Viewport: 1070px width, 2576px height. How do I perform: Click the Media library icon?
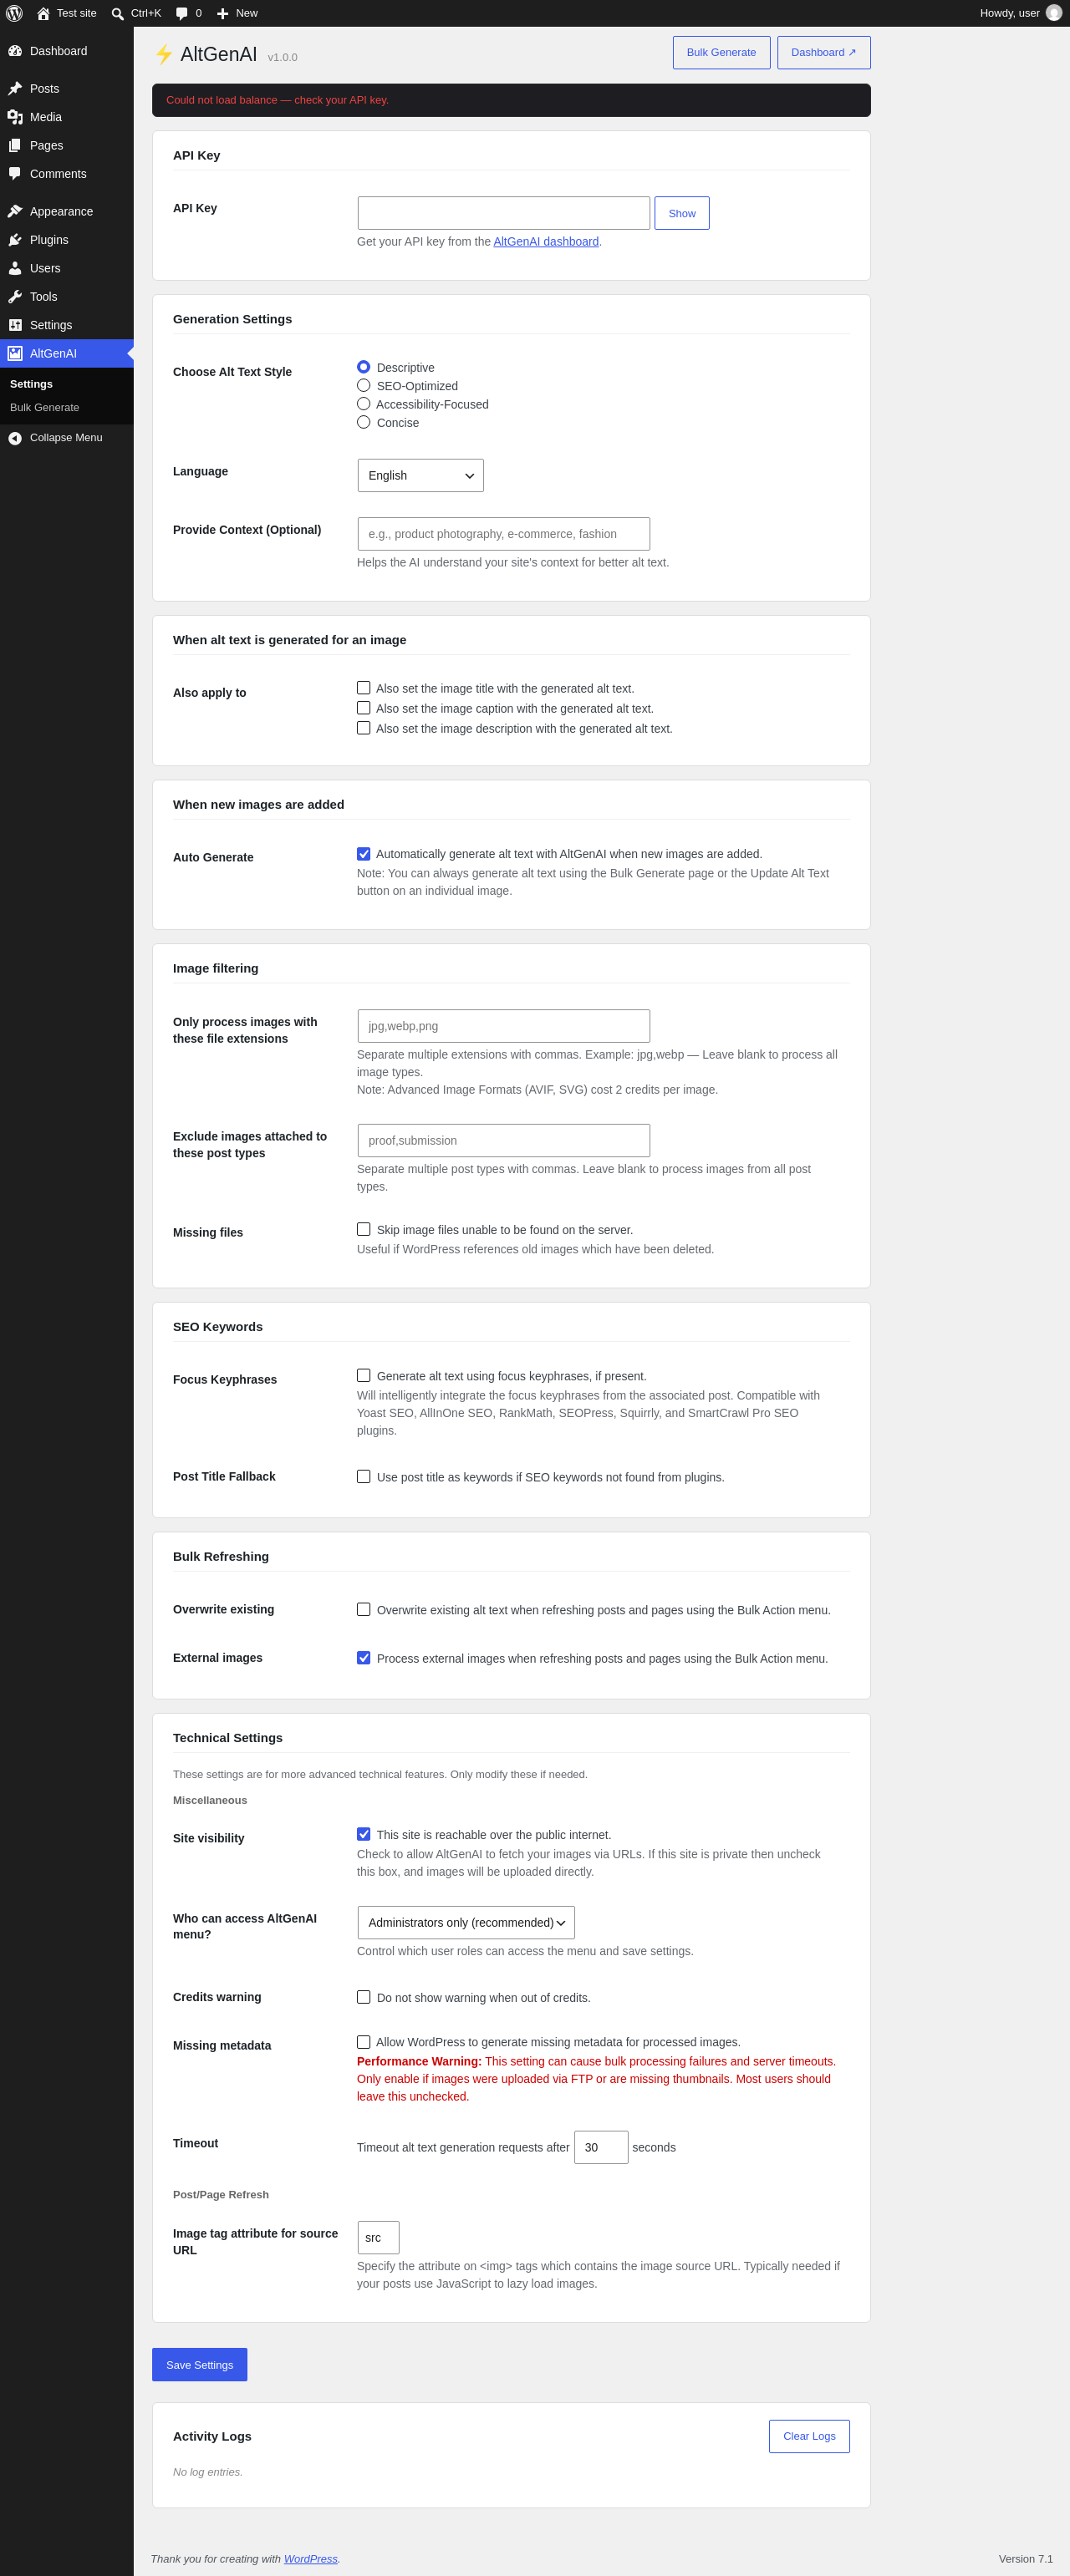(x=15, y=117)
